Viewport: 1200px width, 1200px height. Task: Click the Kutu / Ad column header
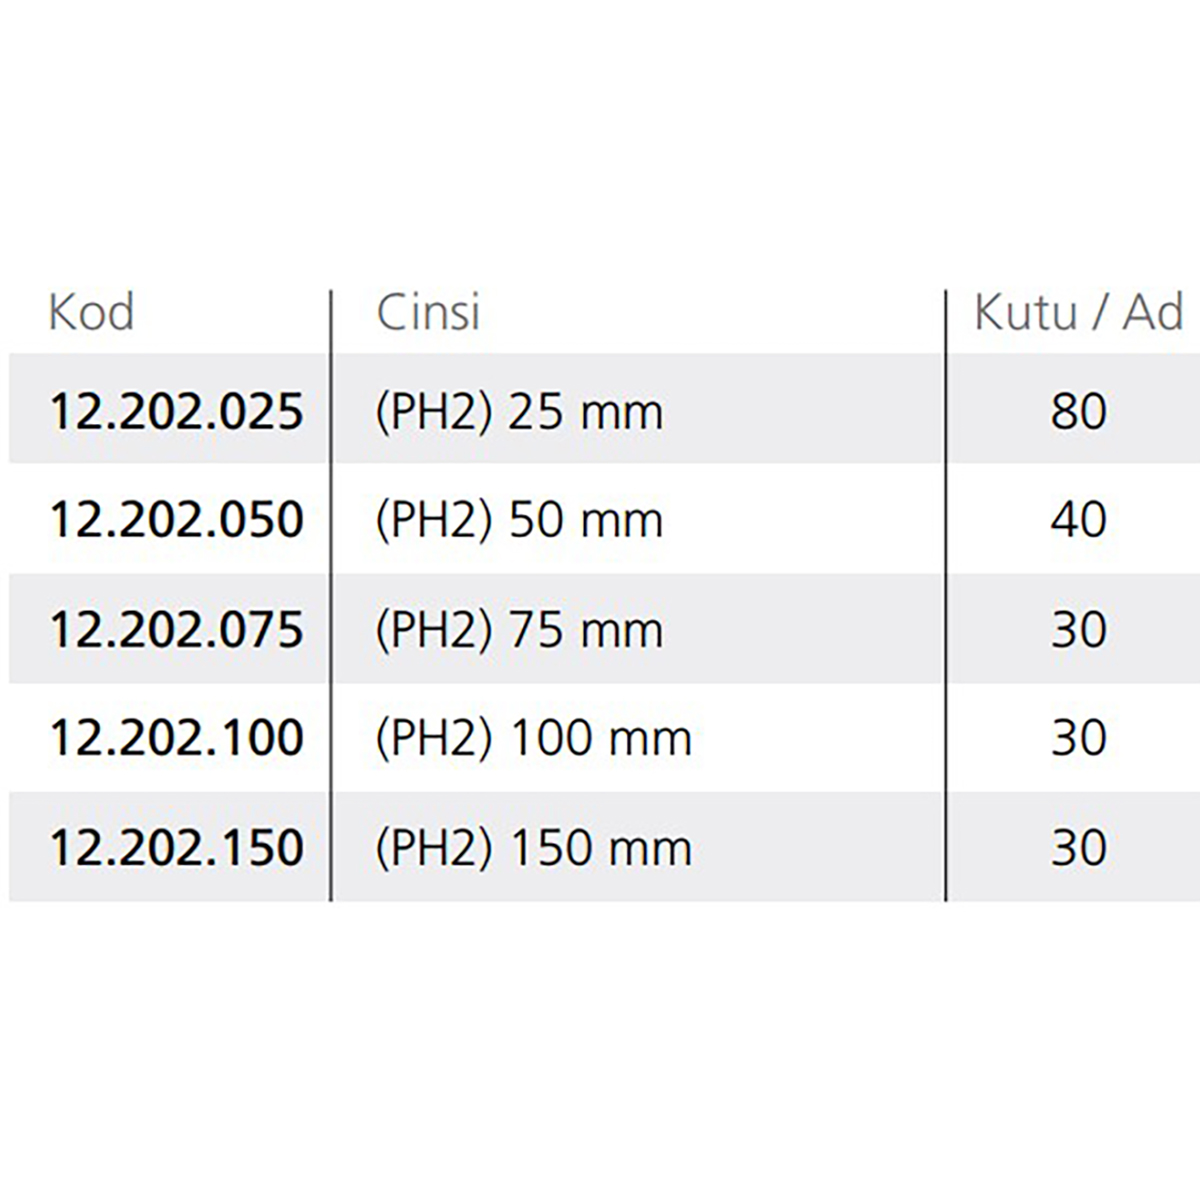click(1079, 313)
